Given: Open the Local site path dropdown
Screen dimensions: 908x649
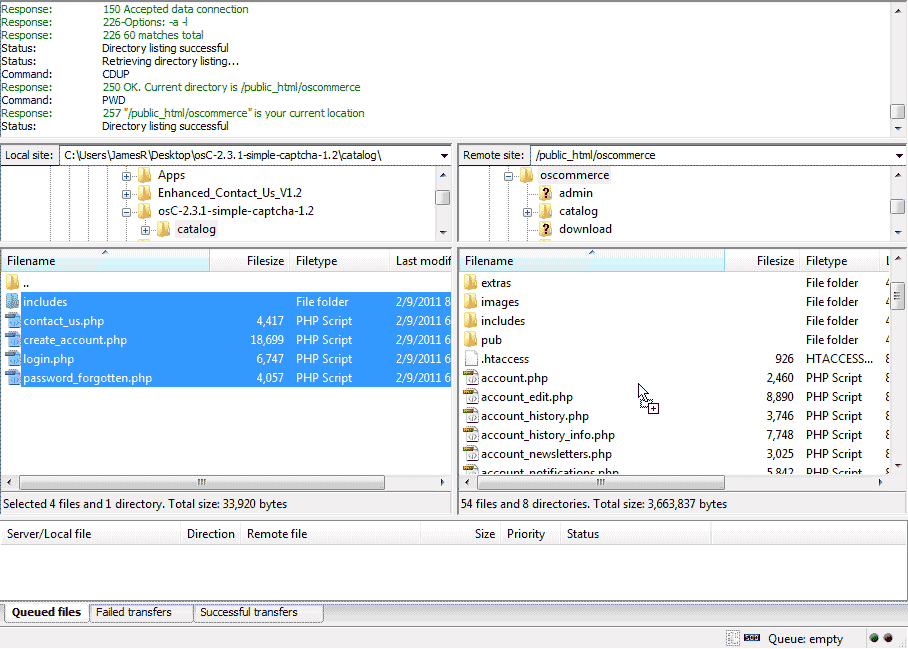Looking at the screenshot, I should [x=444, y=155].
